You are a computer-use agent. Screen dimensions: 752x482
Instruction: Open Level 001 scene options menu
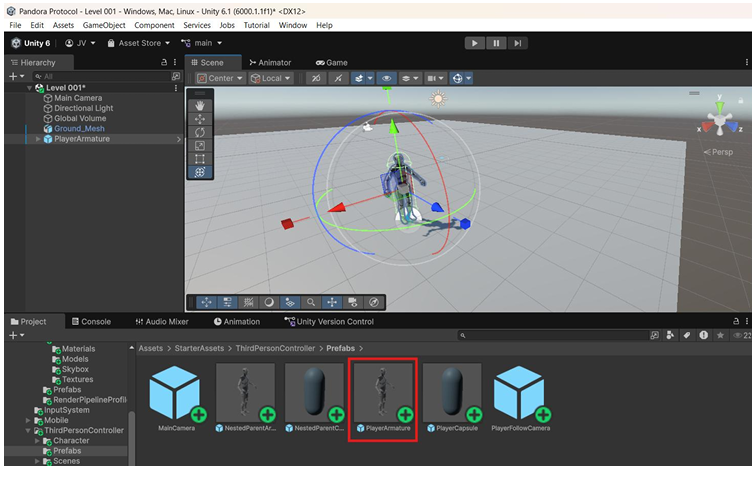coord(176,88)
